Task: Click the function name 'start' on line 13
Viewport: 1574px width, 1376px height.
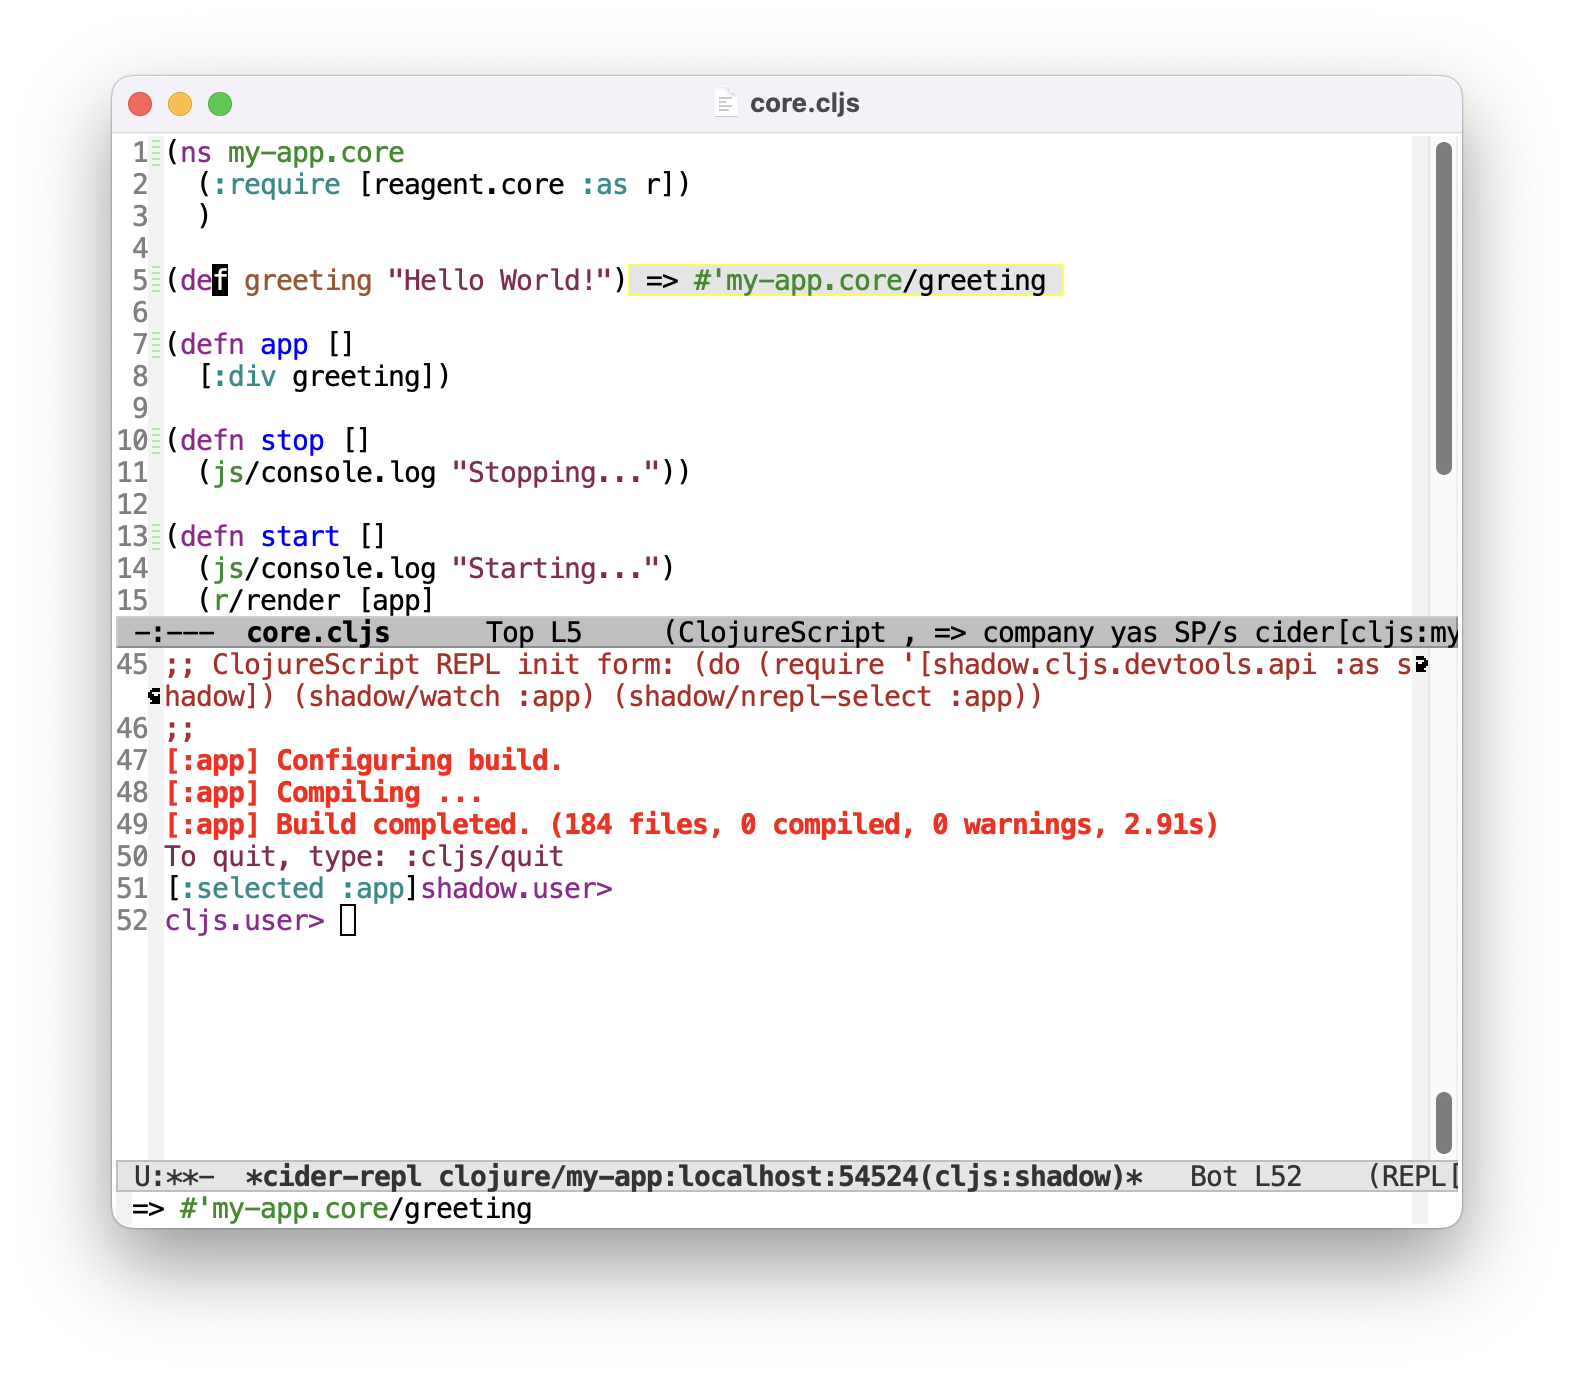Action: (x=300, y=536)
